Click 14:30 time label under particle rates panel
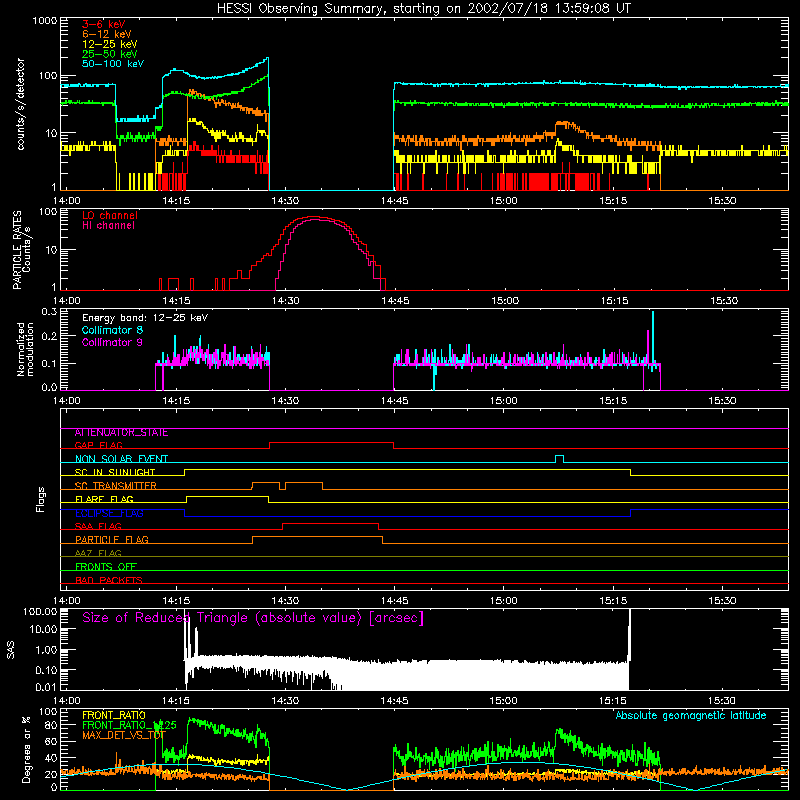Image resolution: width=800 pixels, height=800 pixels. click(x=285, y=301)
